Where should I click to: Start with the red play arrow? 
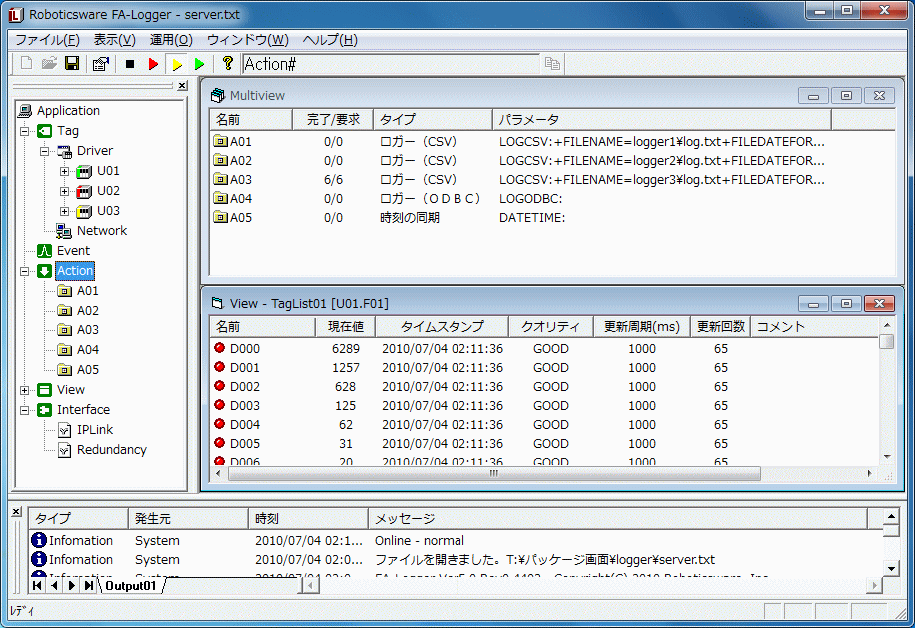coord(153,64)
